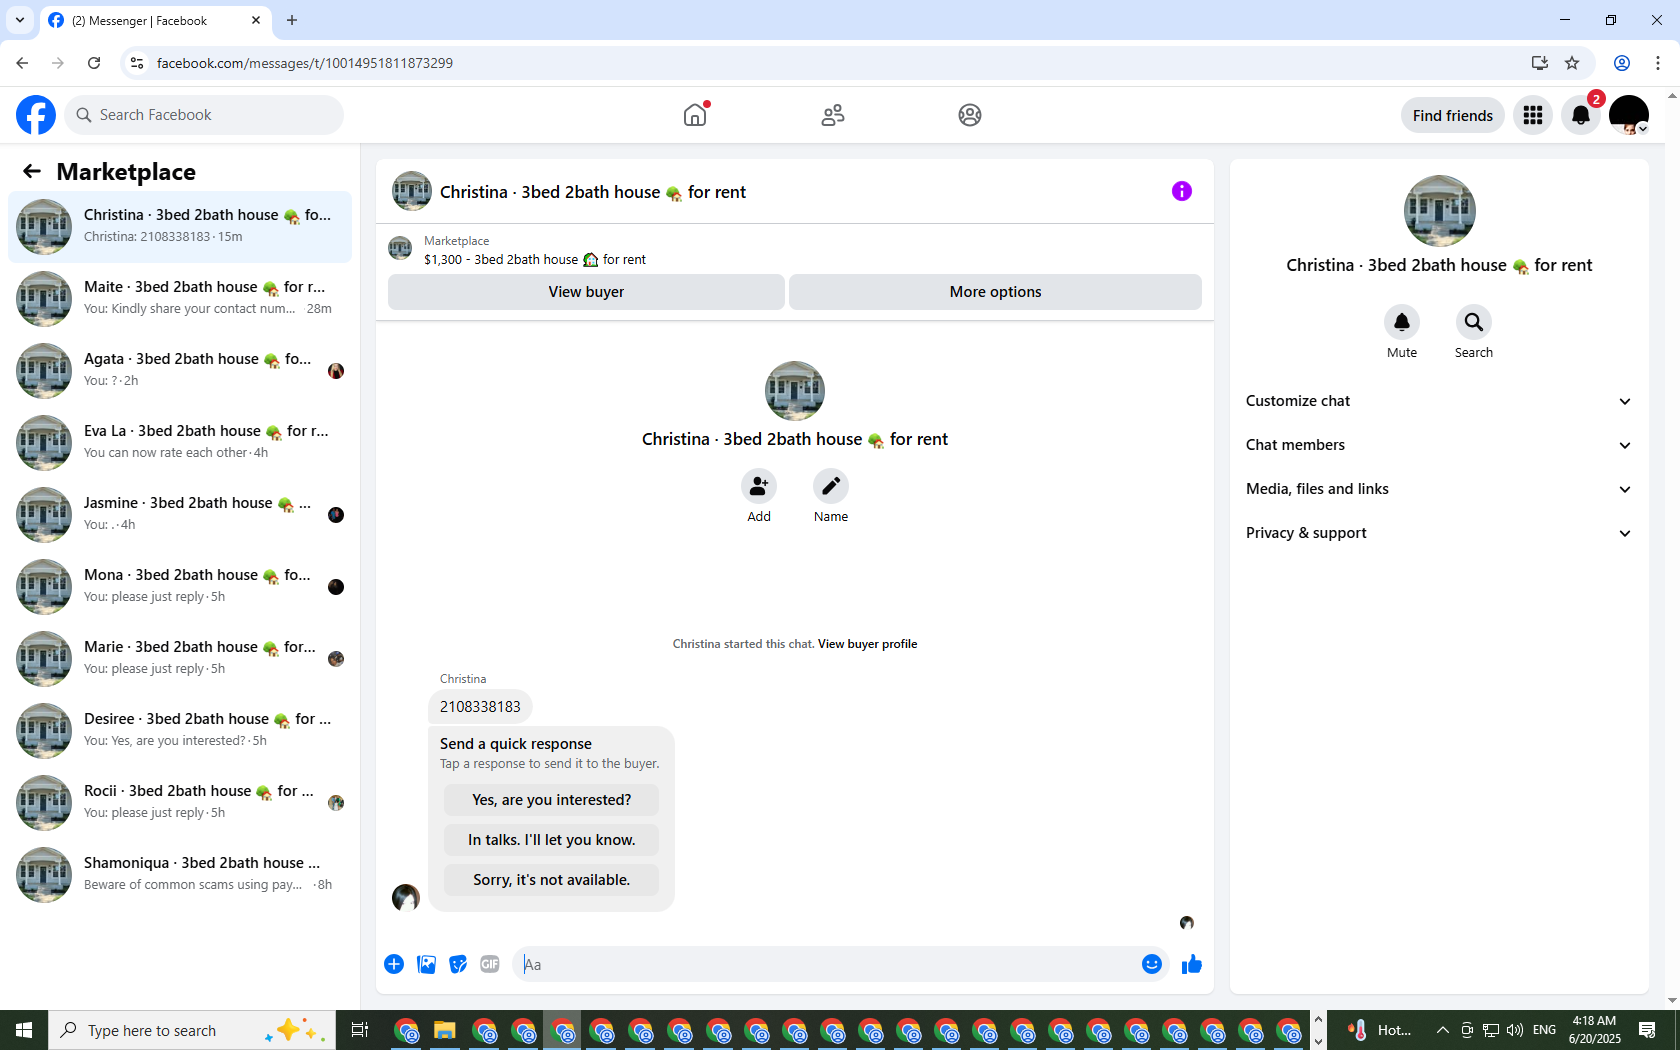Open the house thumbnail in right panel
This screenshot has height=1050, width=1680.
tap(1440, 211)
